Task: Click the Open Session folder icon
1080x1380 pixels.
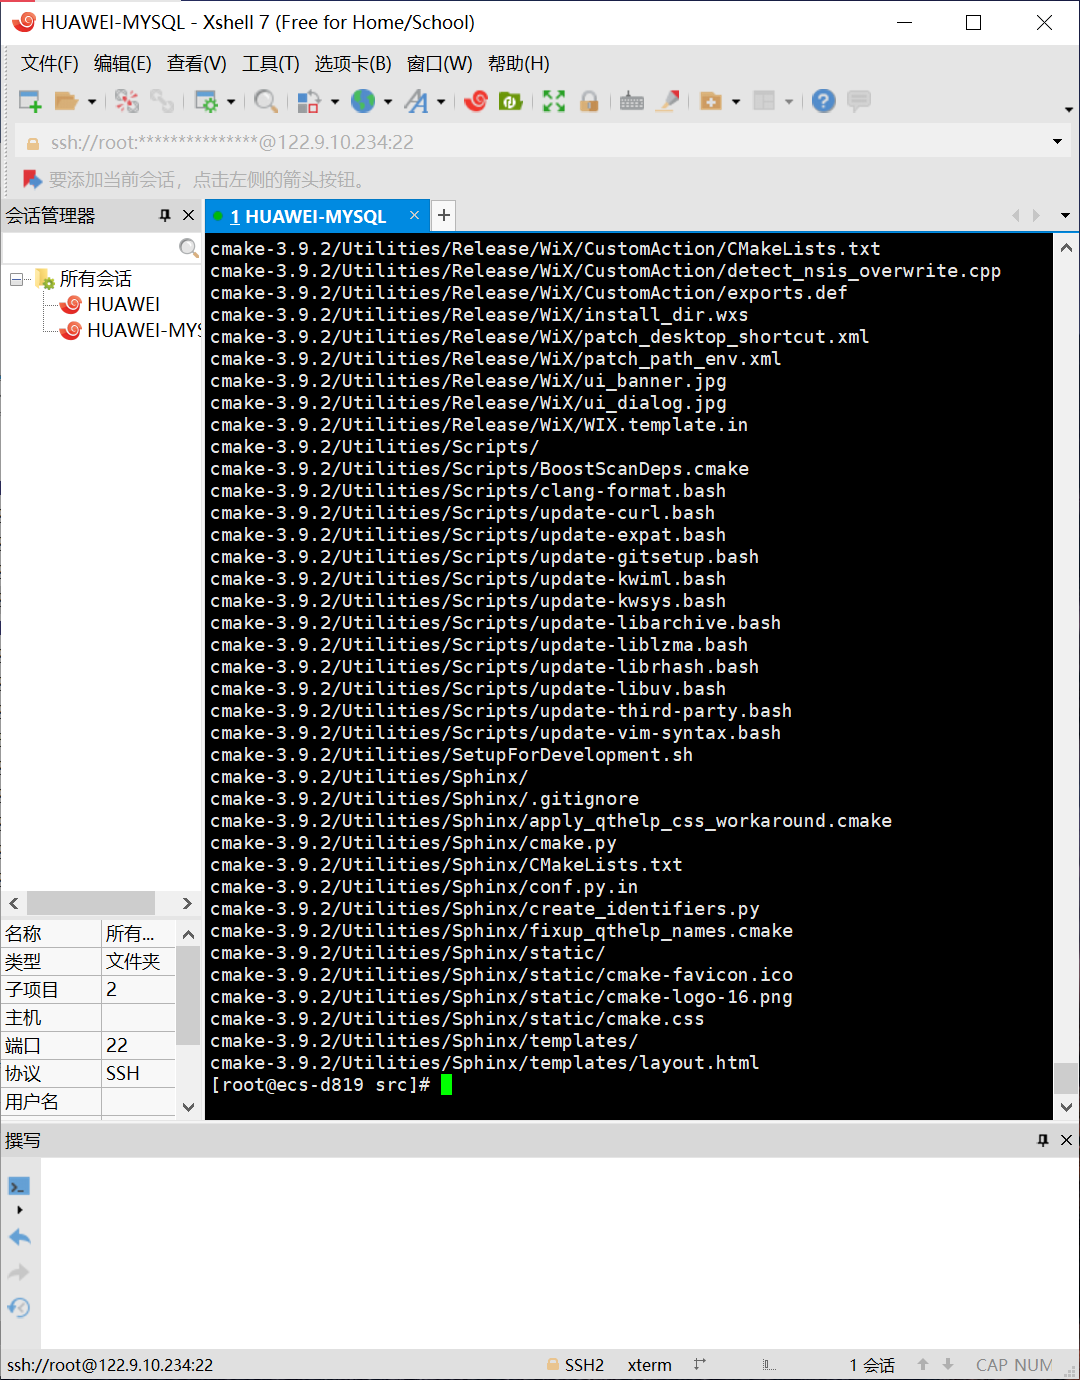Action: (66, 101)
